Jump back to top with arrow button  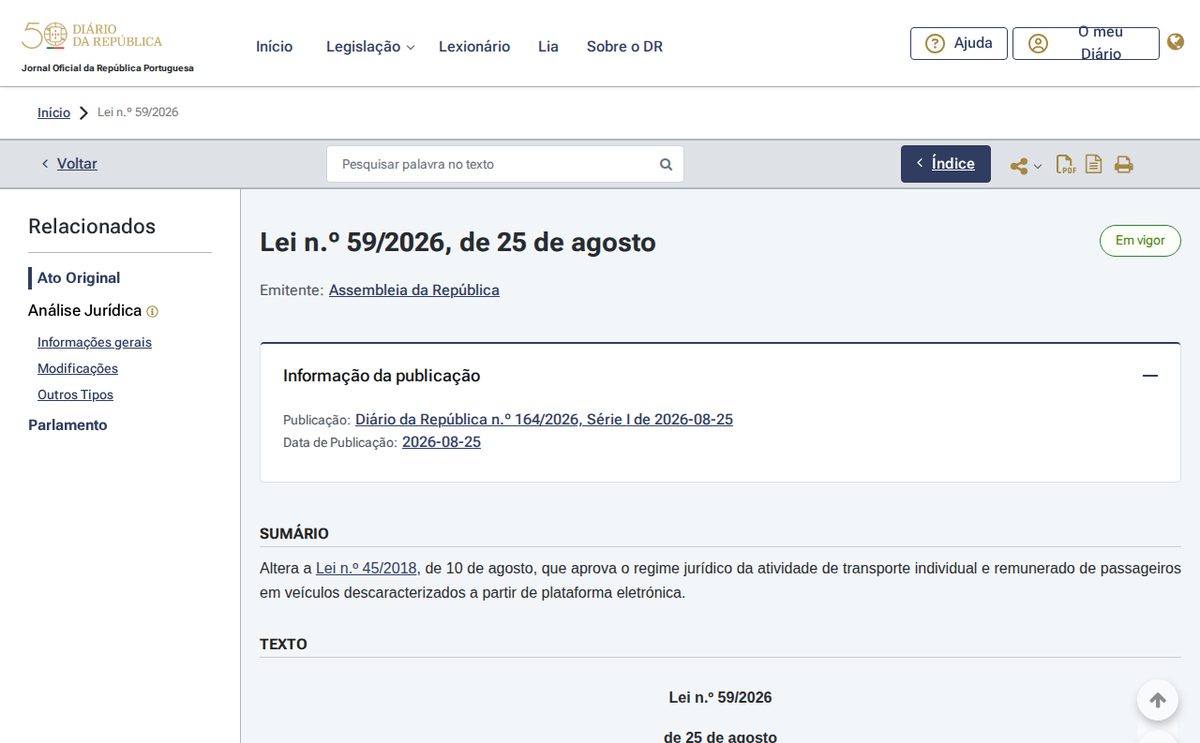pyautogui.click(x=1158, y=701)
